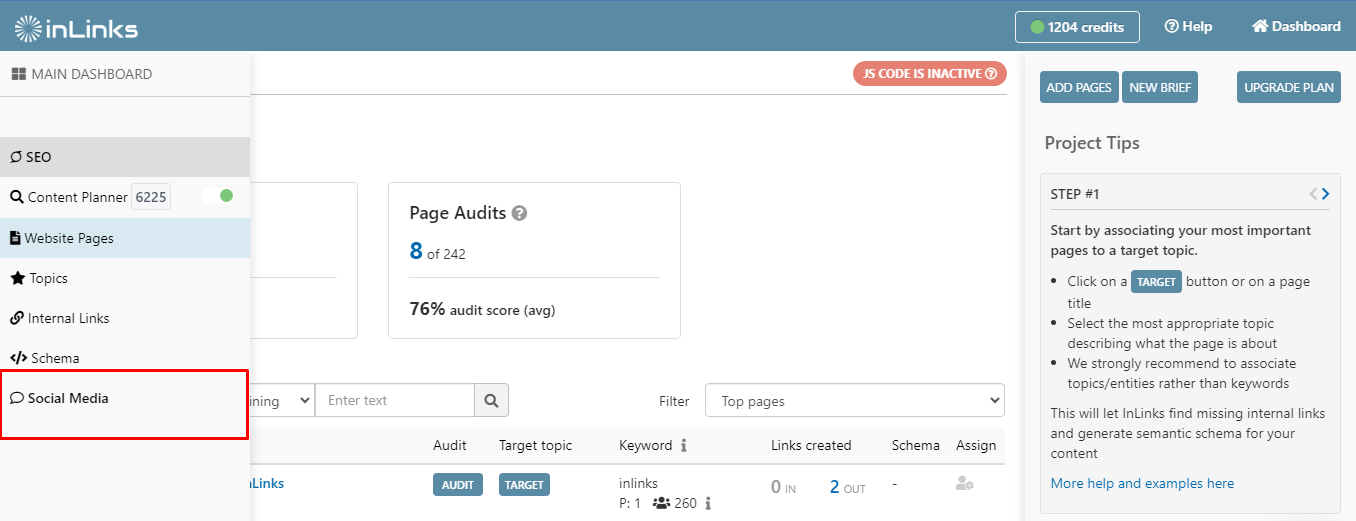Click the Target topic column header

(x=536, y=445)
